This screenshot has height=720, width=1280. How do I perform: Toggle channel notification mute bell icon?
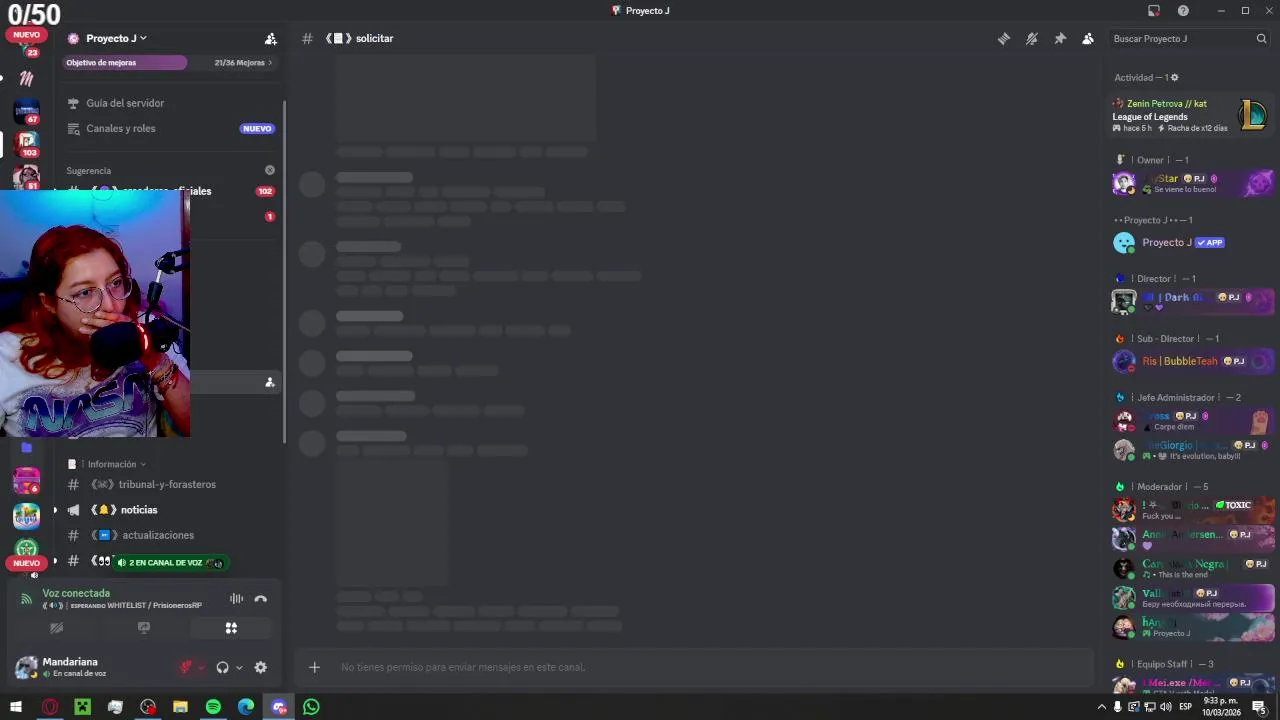1031,39
